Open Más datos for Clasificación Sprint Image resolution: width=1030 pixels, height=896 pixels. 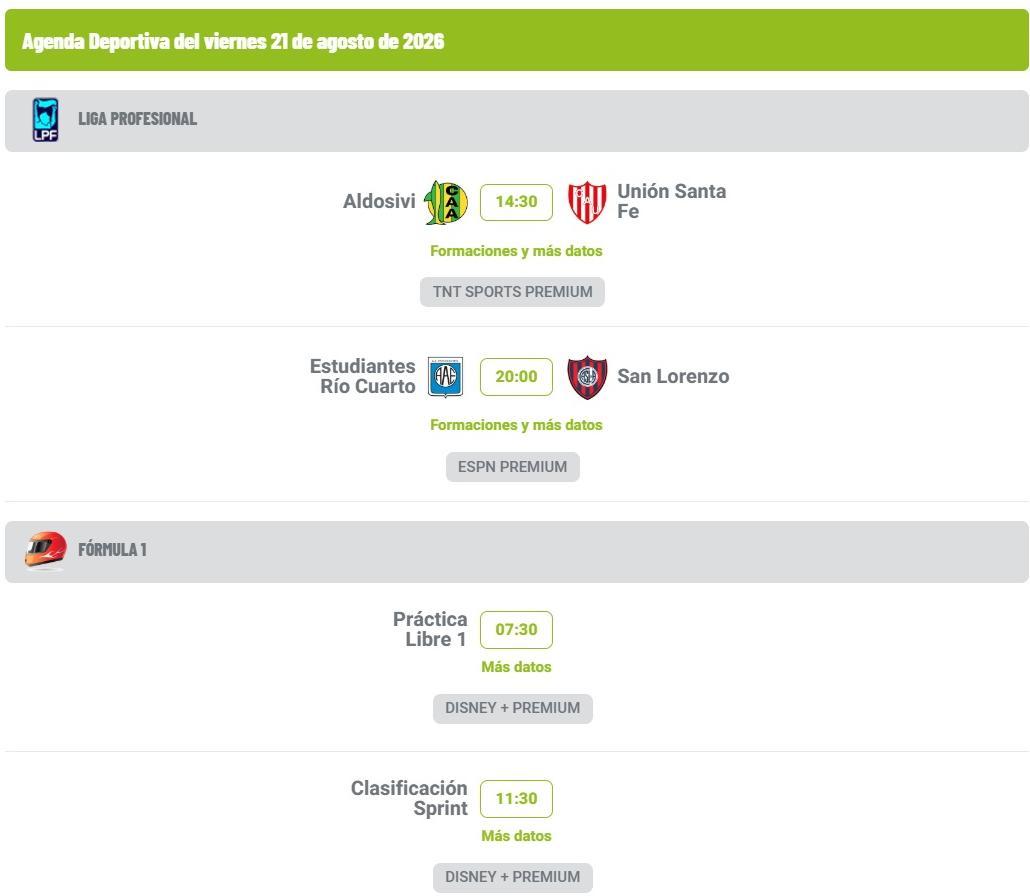(516, 836)
